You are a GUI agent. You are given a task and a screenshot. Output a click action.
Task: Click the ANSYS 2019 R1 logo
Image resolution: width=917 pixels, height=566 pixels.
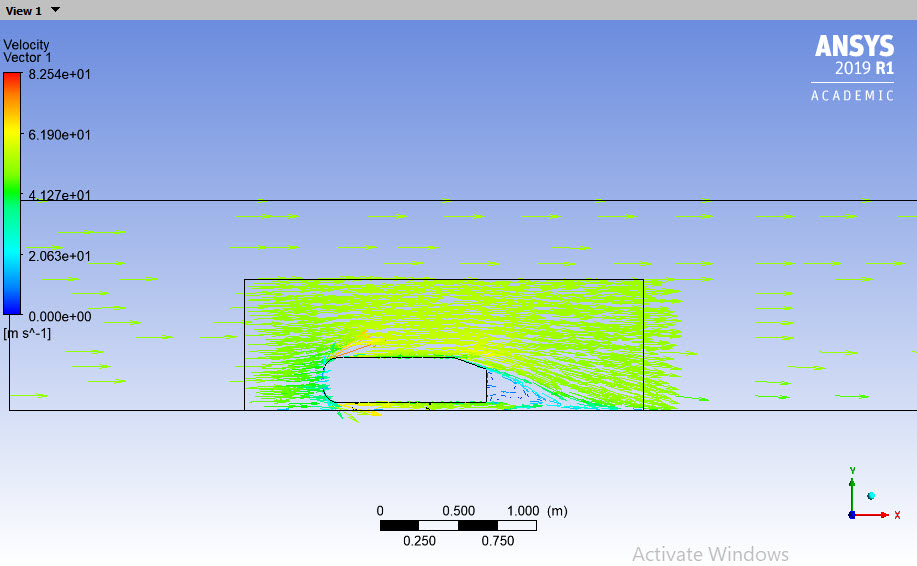pyautogui.click(x=854, y=56)
